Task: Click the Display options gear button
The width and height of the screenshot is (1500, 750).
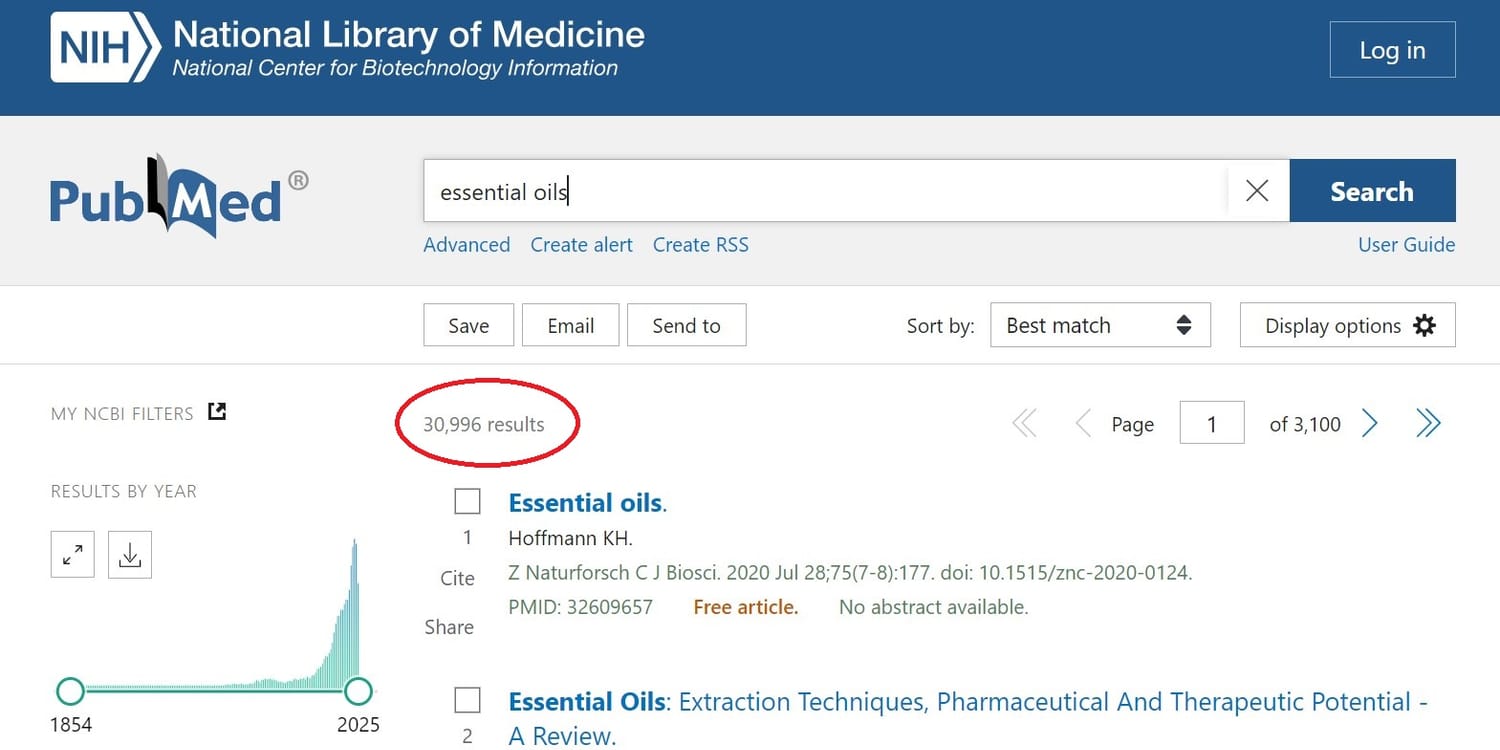Action: pyautogui.click(x=1347, y=326)
